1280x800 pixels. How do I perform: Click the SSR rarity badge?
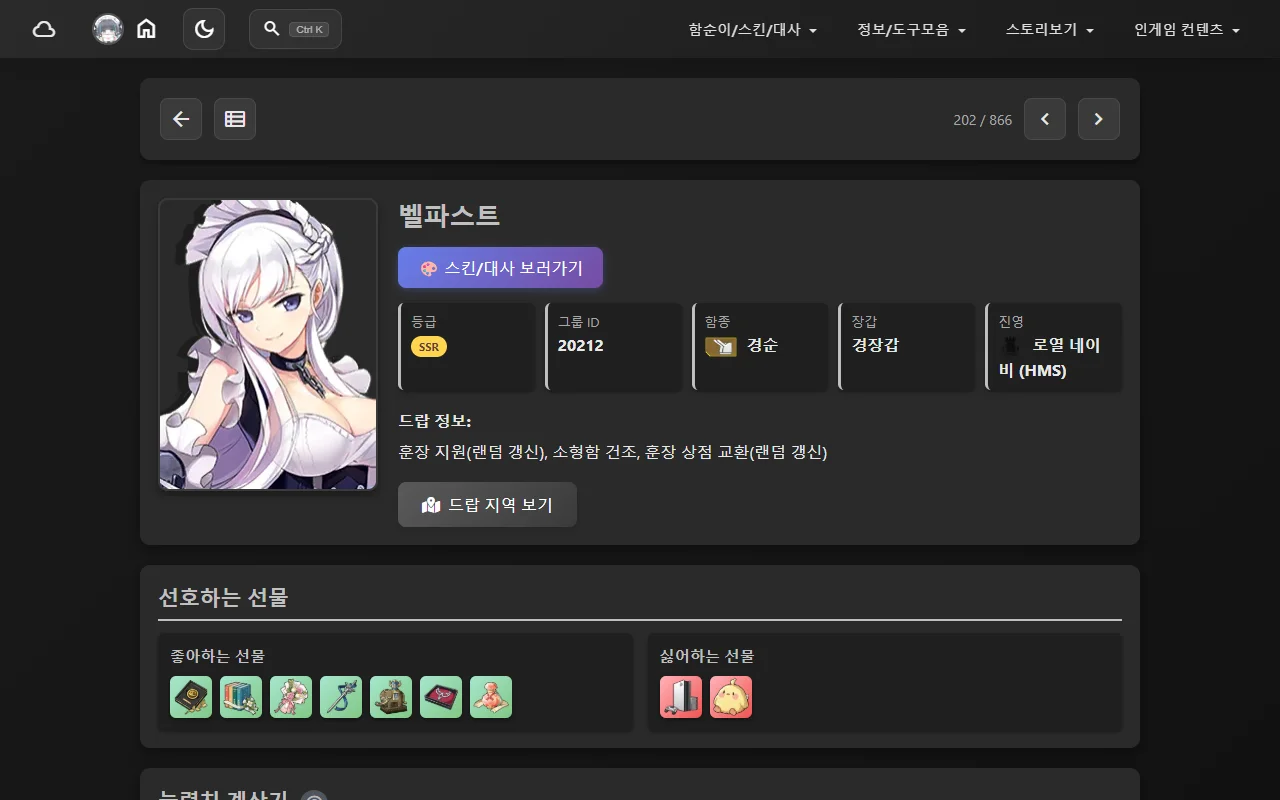[429, 347]
